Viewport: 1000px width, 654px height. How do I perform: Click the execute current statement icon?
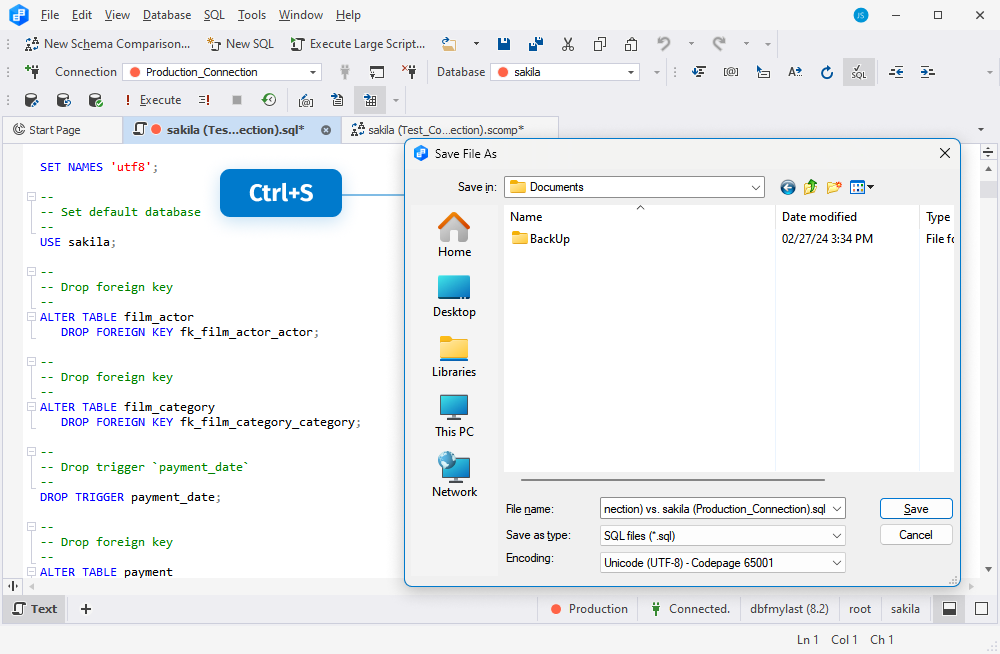click(x=205, y=100)
